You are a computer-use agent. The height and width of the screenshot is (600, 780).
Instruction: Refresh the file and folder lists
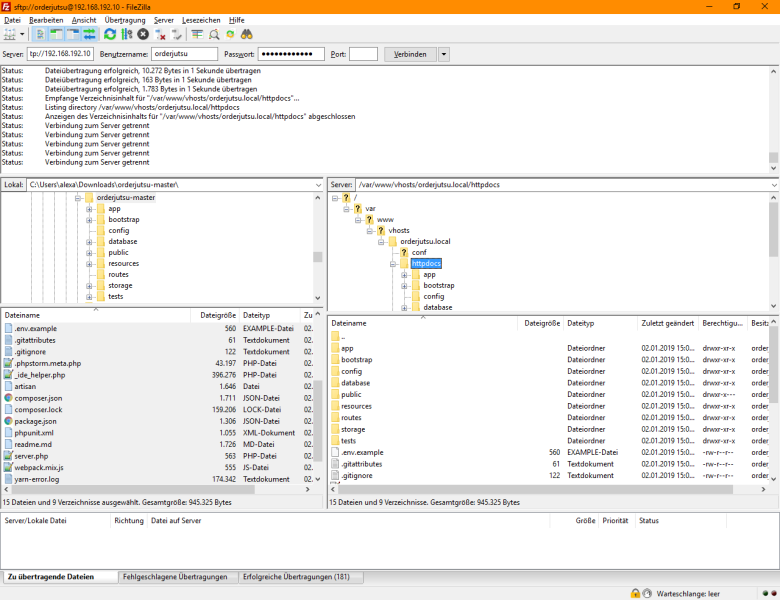click(x=109, y=34)
